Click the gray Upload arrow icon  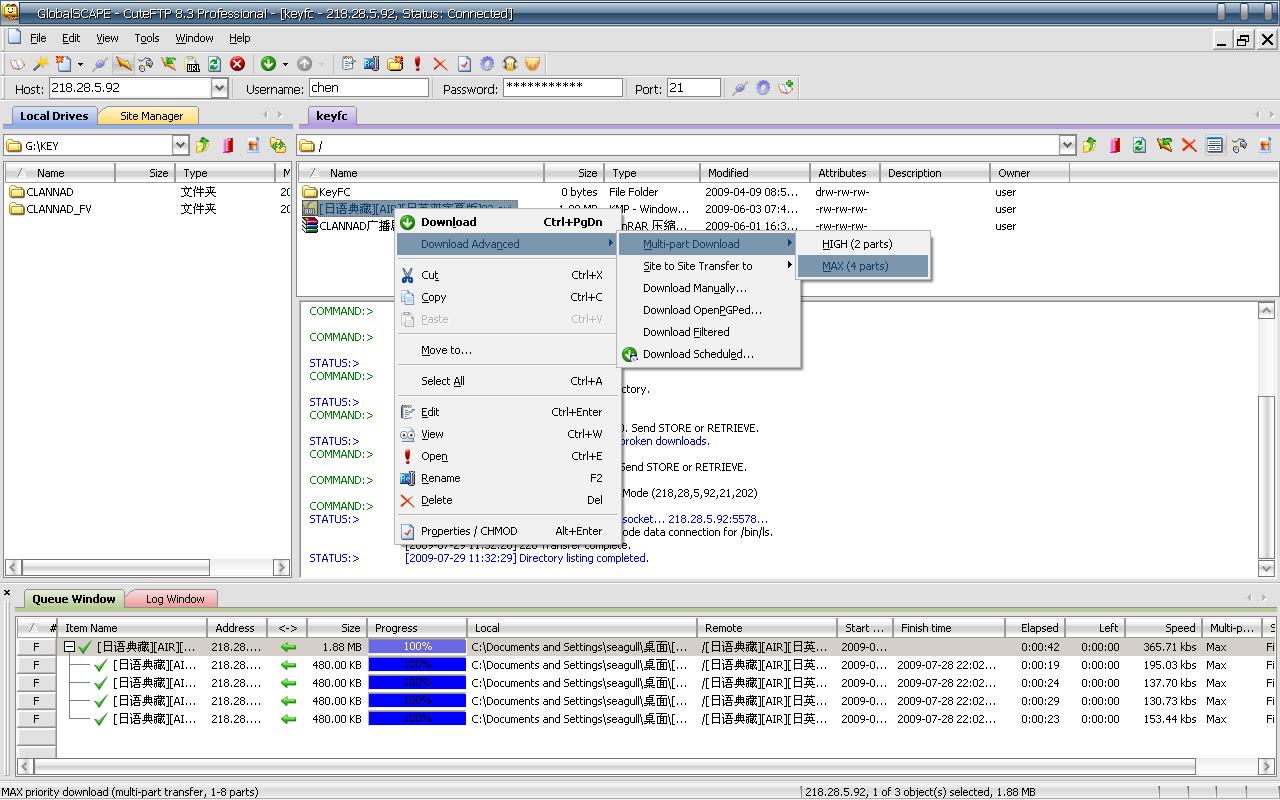pos(305,64)
